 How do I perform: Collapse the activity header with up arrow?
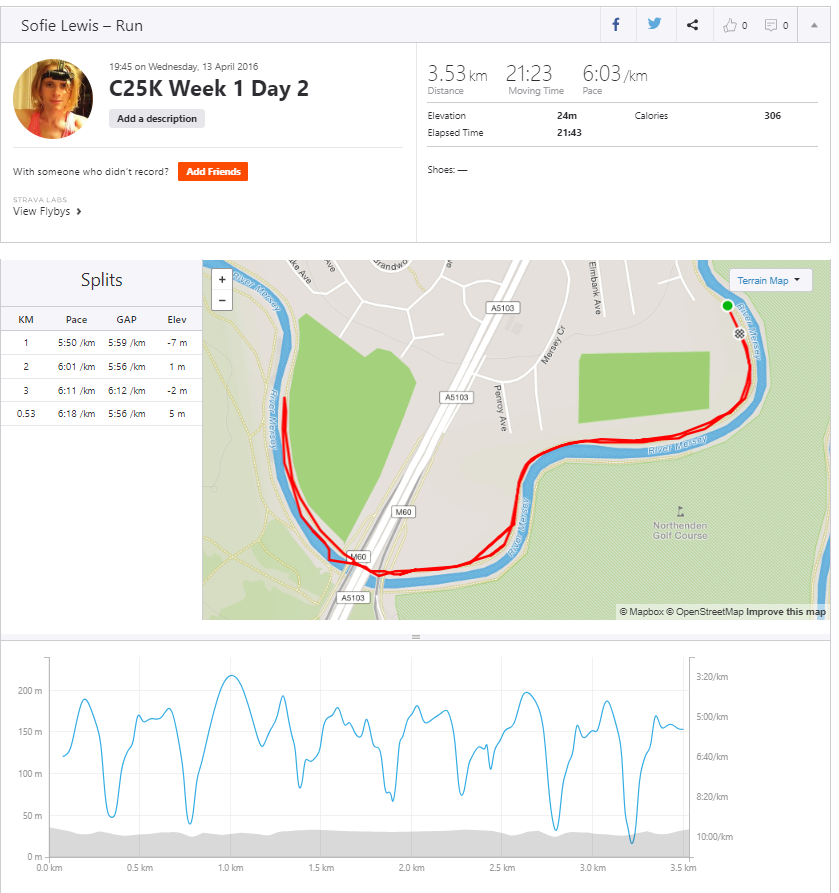click(x=813, y=25)
